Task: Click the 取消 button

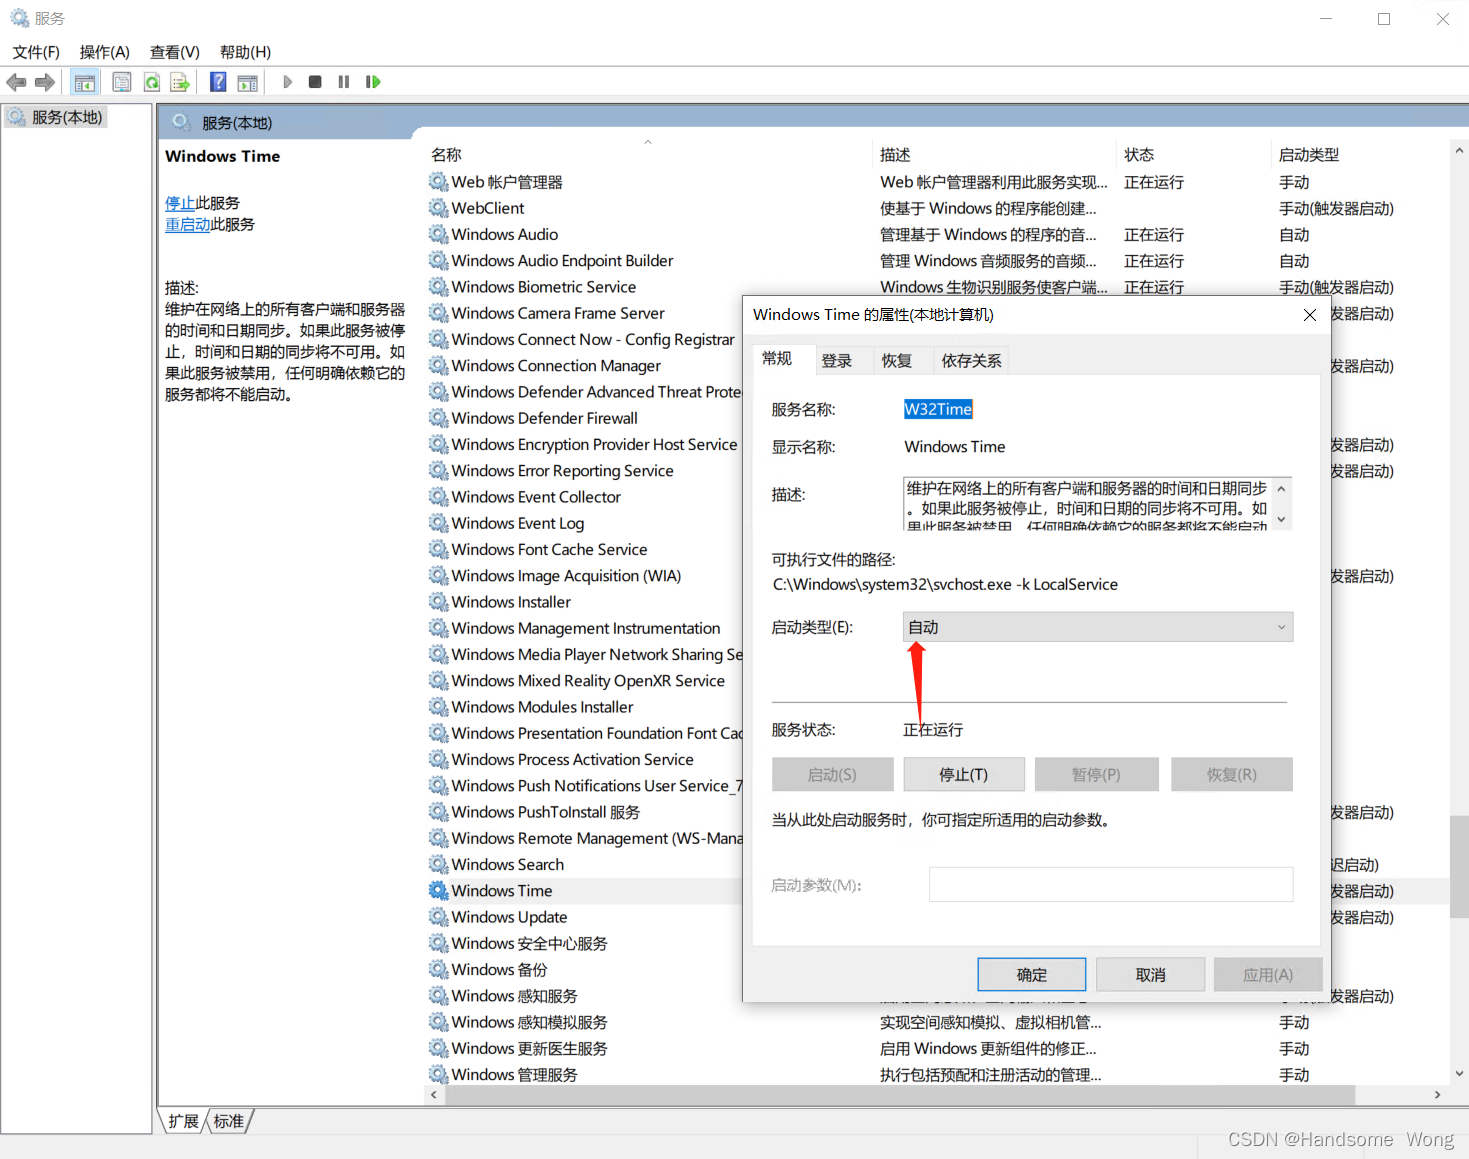Action: coord(1151,975)
